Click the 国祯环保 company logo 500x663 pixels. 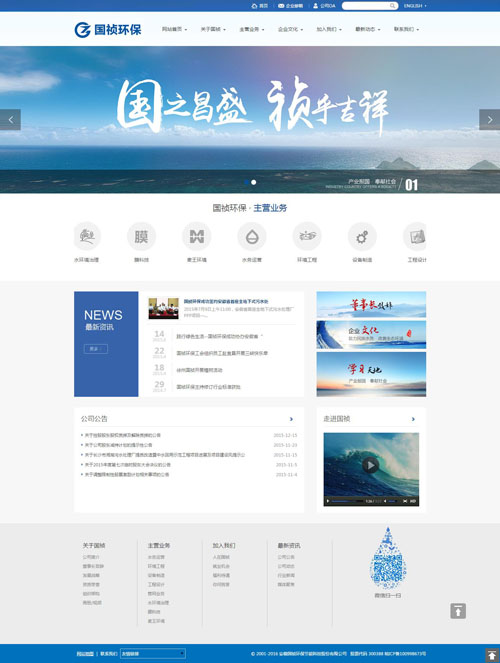108,30
